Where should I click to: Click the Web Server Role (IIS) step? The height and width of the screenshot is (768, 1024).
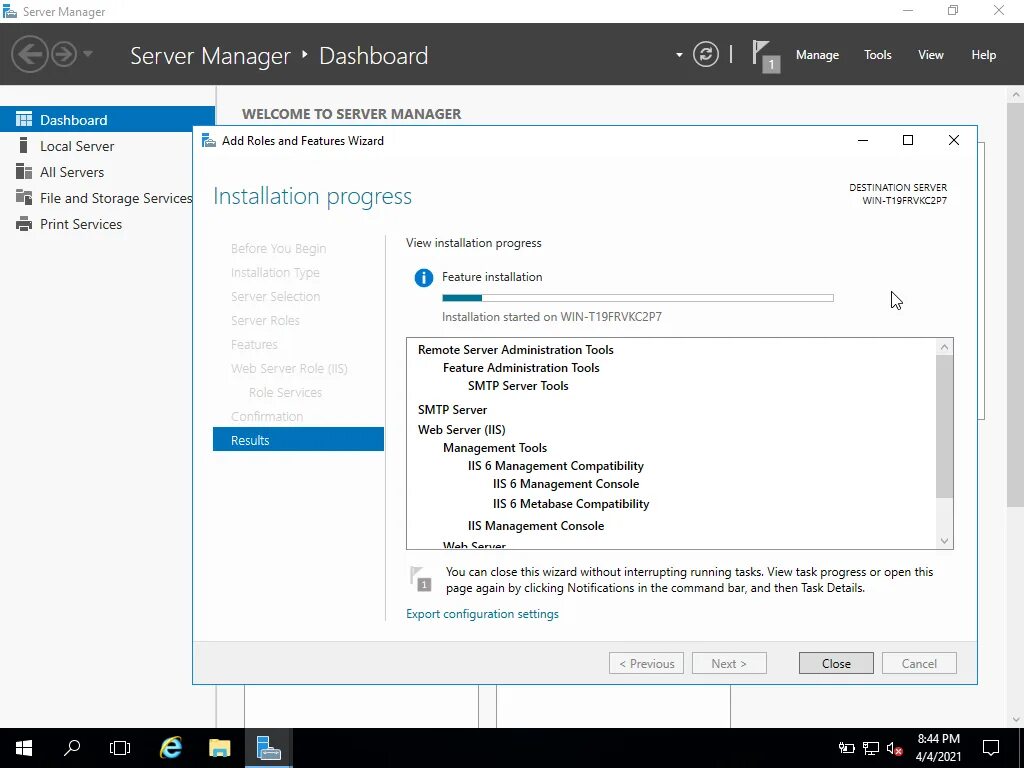pos(289,368)
